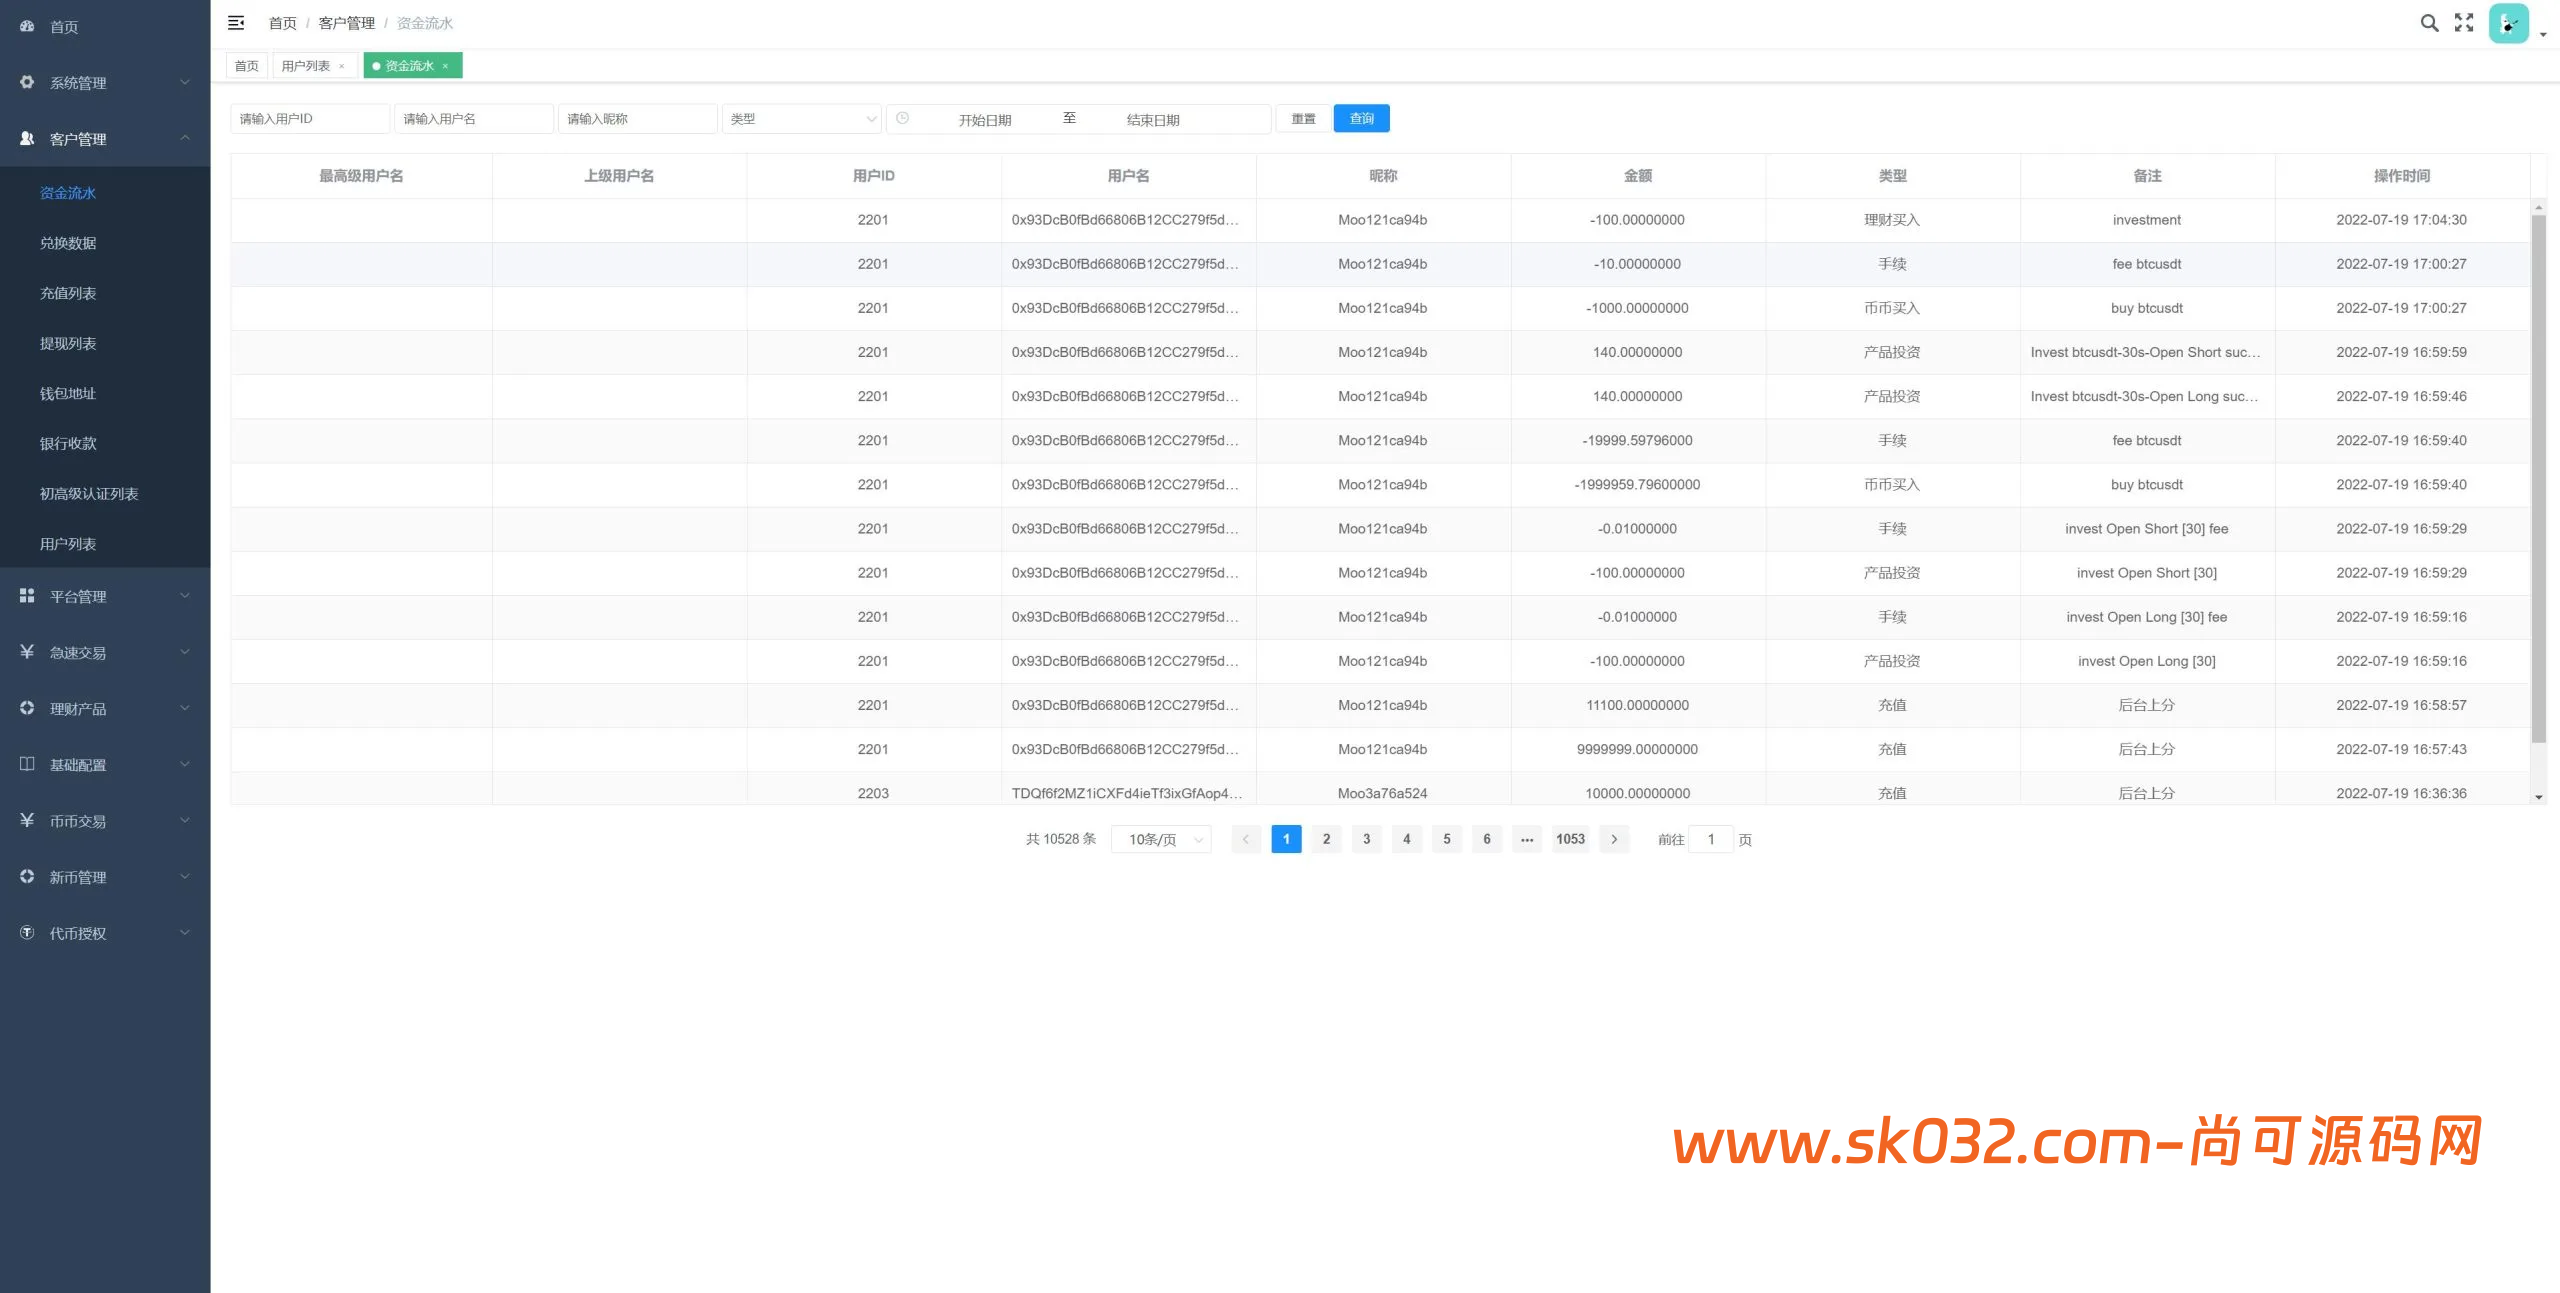2560x1293 pixels.
Task: Click the blue 查询 button
Action: coord(1361,118)
